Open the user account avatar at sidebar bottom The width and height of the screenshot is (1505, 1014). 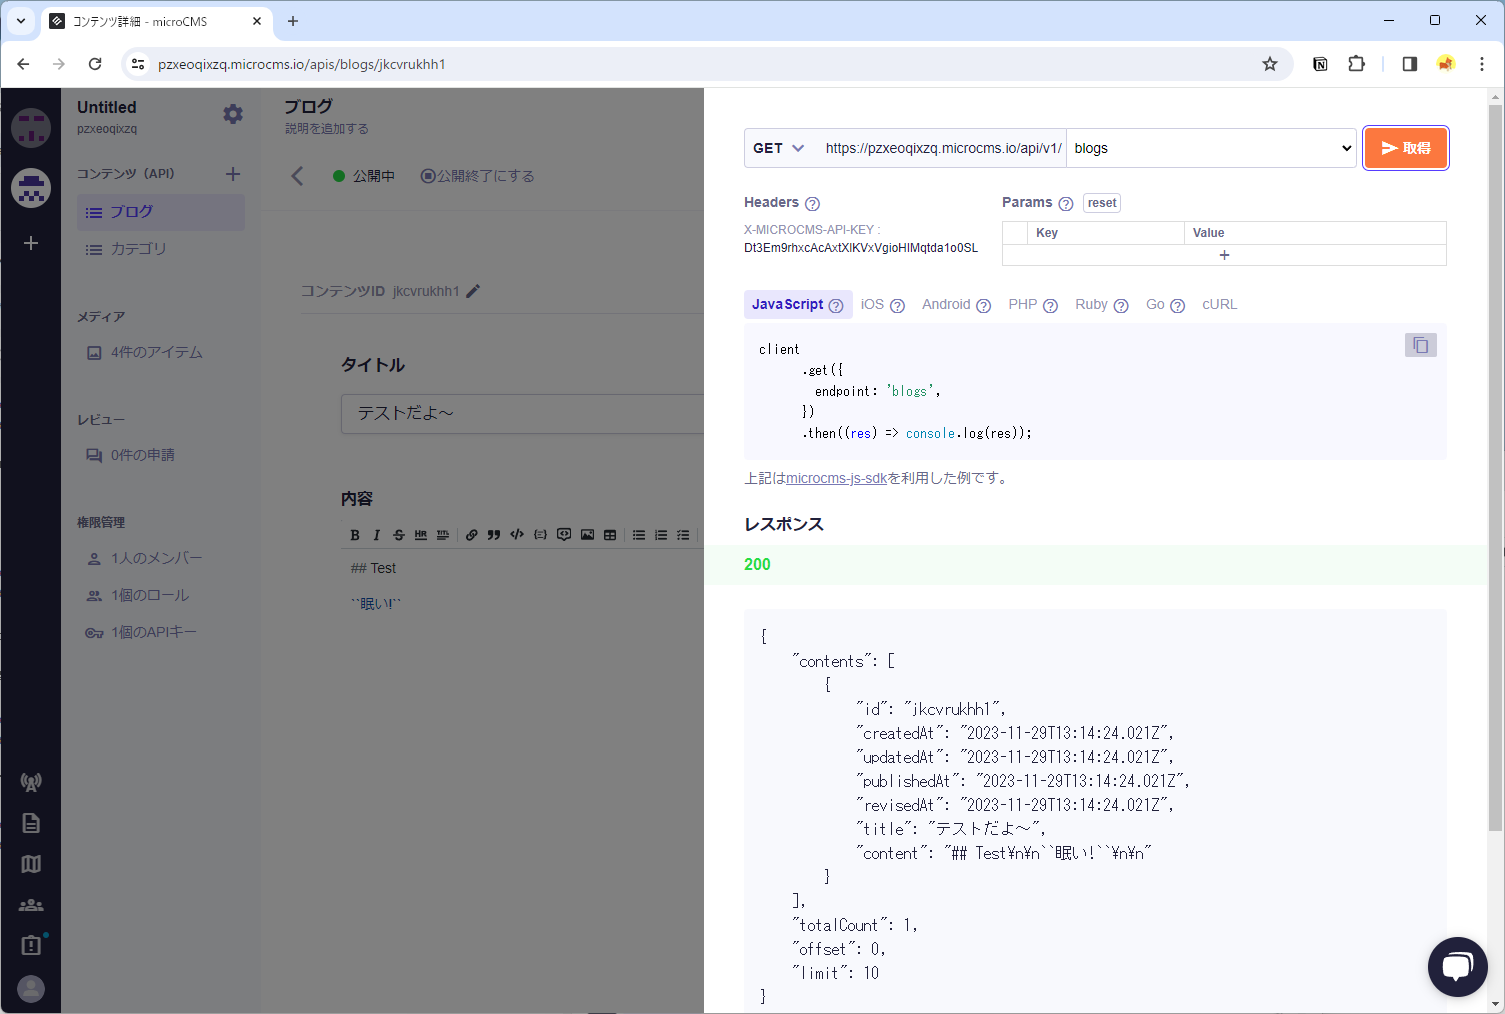click(x=31, y=989)
